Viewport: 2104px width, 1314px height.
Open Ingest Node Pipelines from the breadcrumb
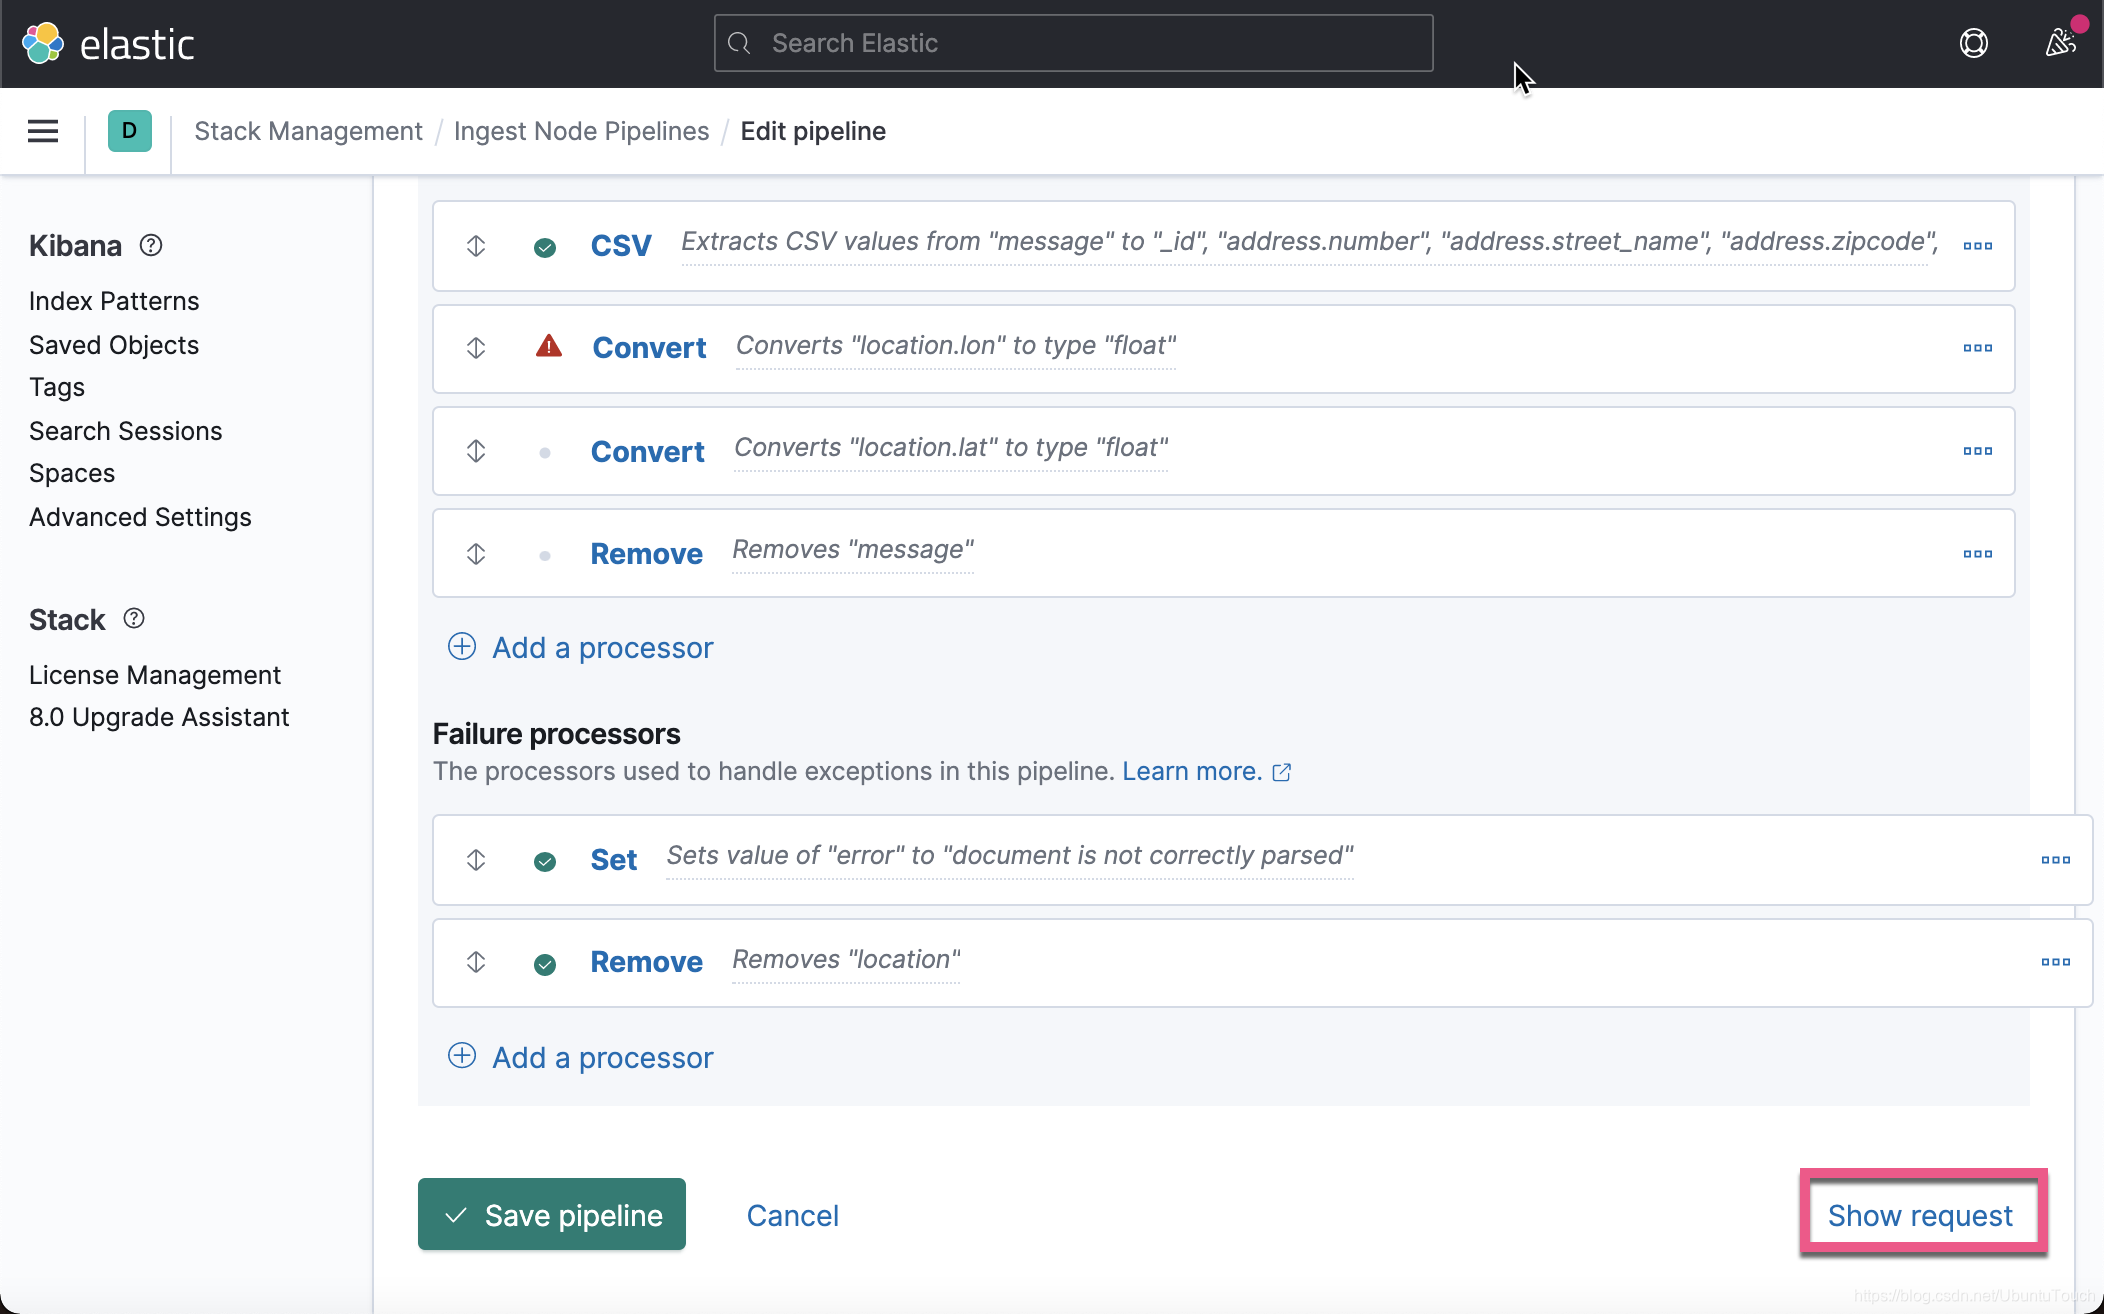coord(581,131)
